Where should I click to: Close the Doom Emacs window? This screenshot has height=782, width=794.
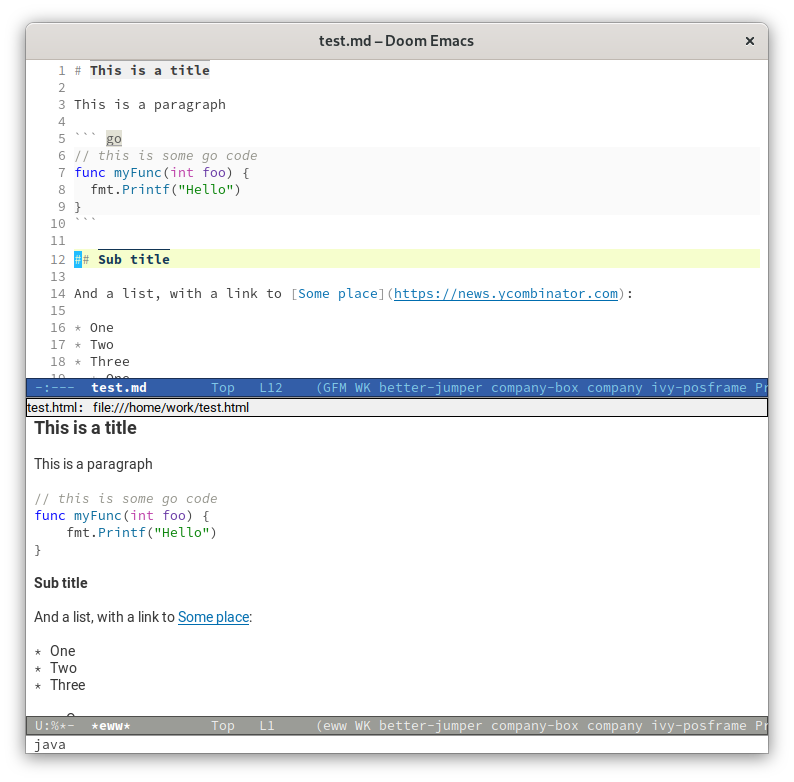749,41
